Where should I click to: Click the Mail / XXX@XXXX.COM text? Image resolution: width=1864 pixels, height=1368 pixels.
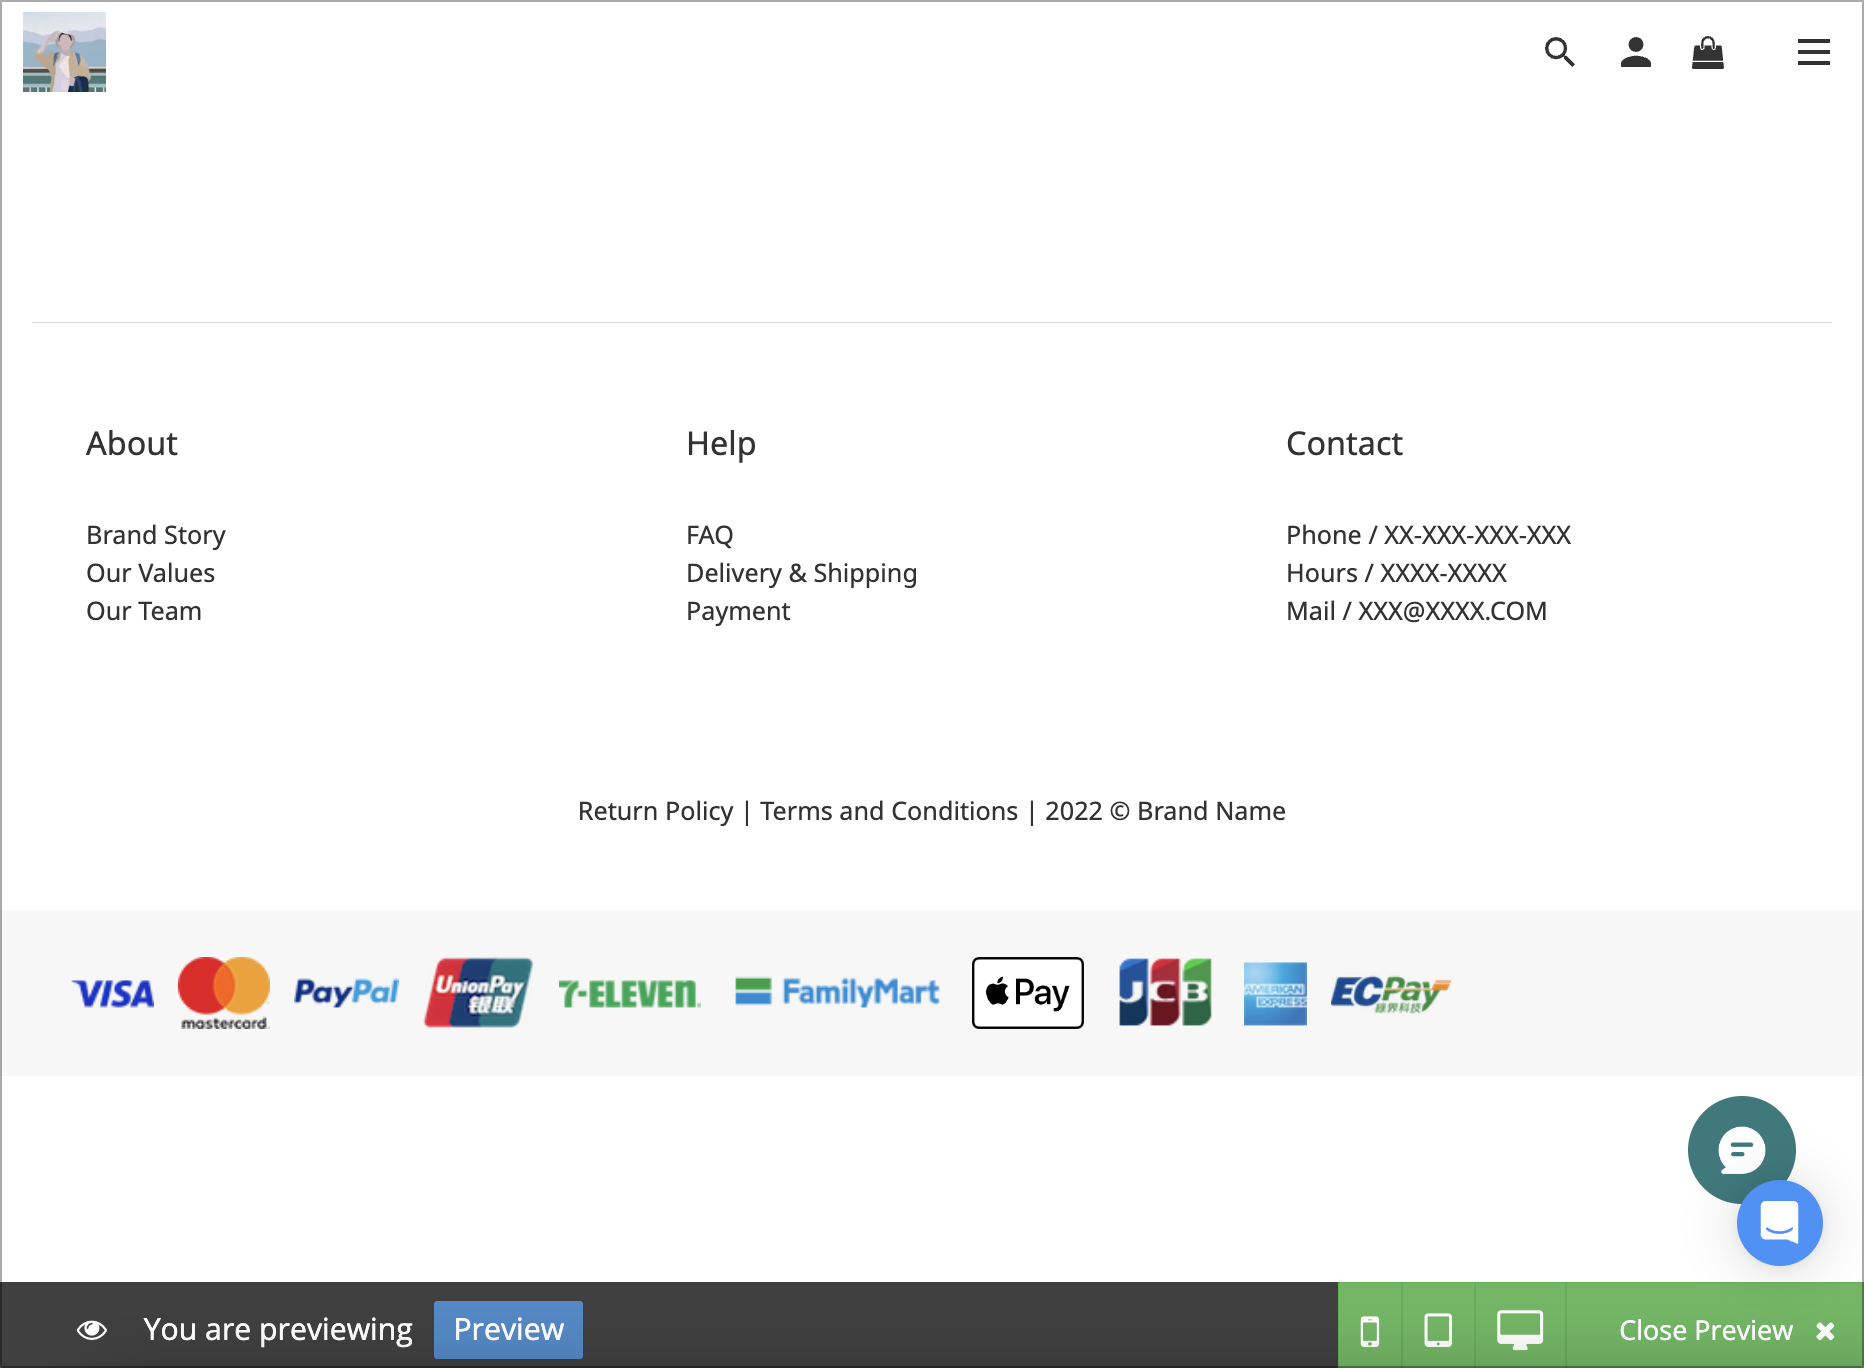pyautogui.click(x=1416, y=611)
